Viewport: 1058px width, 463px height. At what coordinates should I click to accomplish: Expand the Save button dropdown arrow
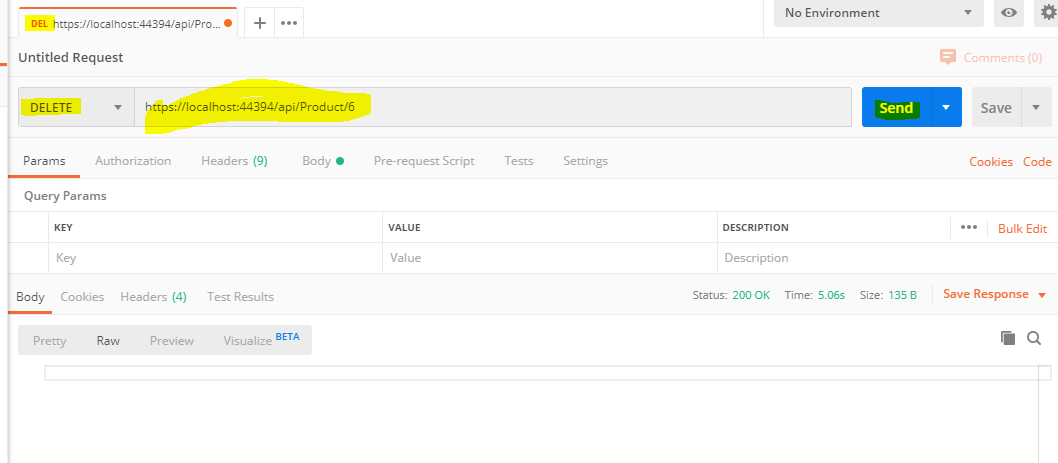pos(1036,107)
